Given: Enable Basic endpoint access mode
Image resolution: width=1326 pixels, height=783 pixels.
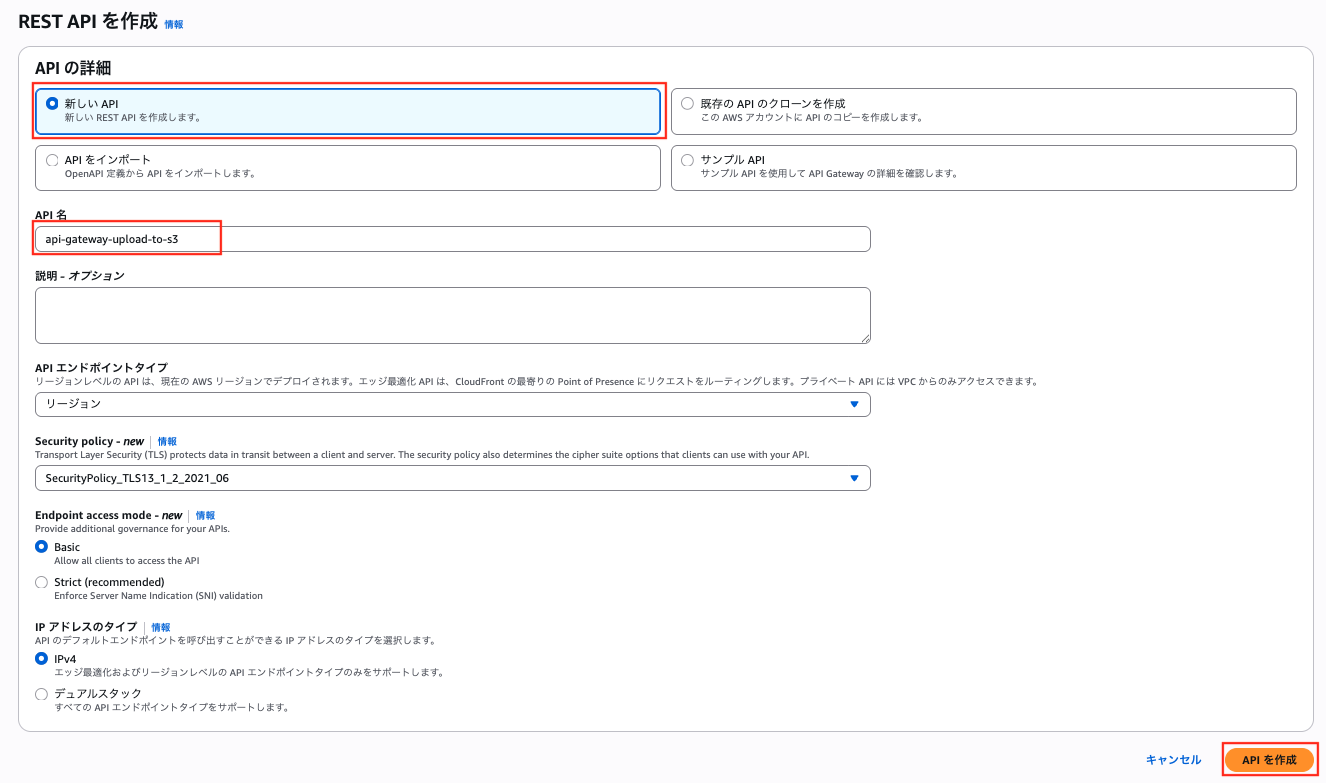Looking at the screenshot, I should (41, 546).
